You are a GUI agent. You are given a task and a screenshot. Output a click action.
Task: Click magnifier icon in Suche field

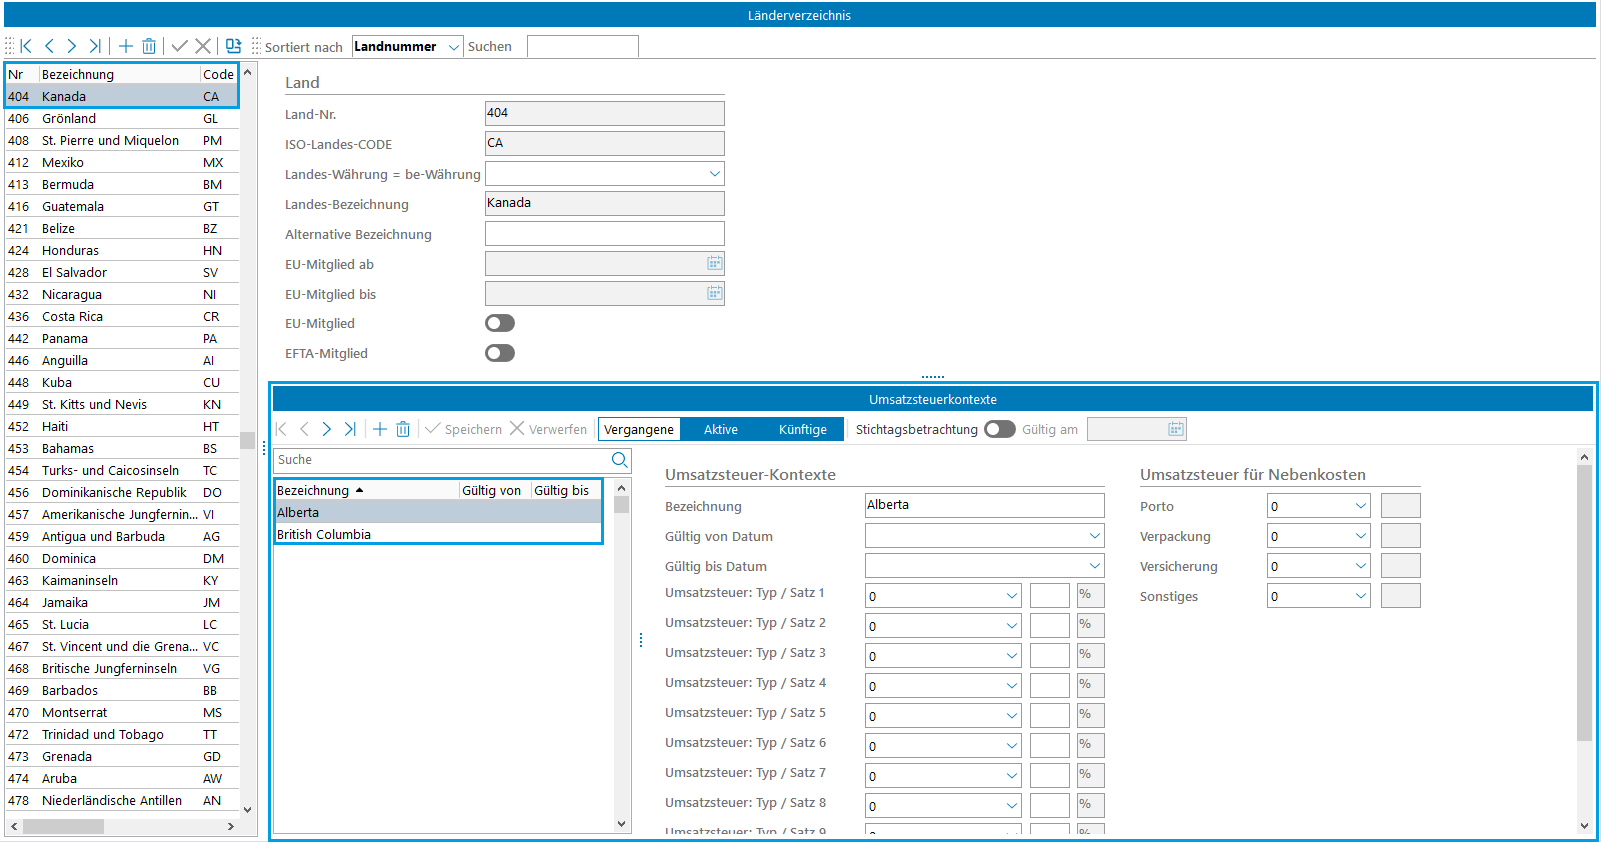(x=620, y=460)
